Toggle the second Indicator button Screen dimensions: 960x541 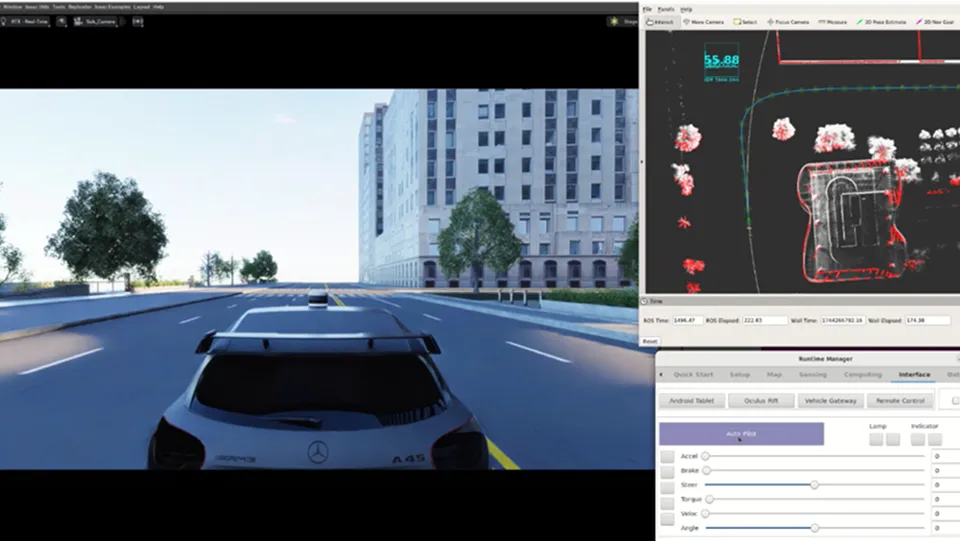coord(935,439)
